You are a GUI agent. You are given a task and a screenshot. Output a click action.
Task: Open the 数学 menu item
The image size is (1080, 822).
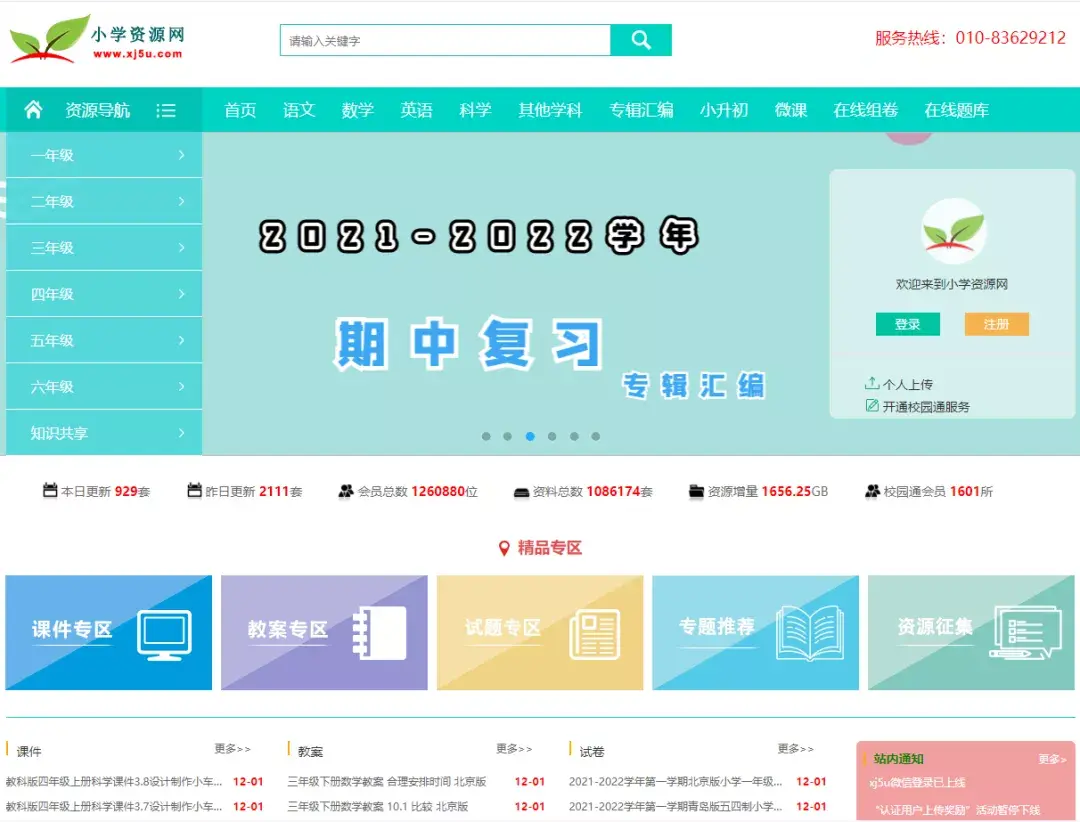[357, 110]
